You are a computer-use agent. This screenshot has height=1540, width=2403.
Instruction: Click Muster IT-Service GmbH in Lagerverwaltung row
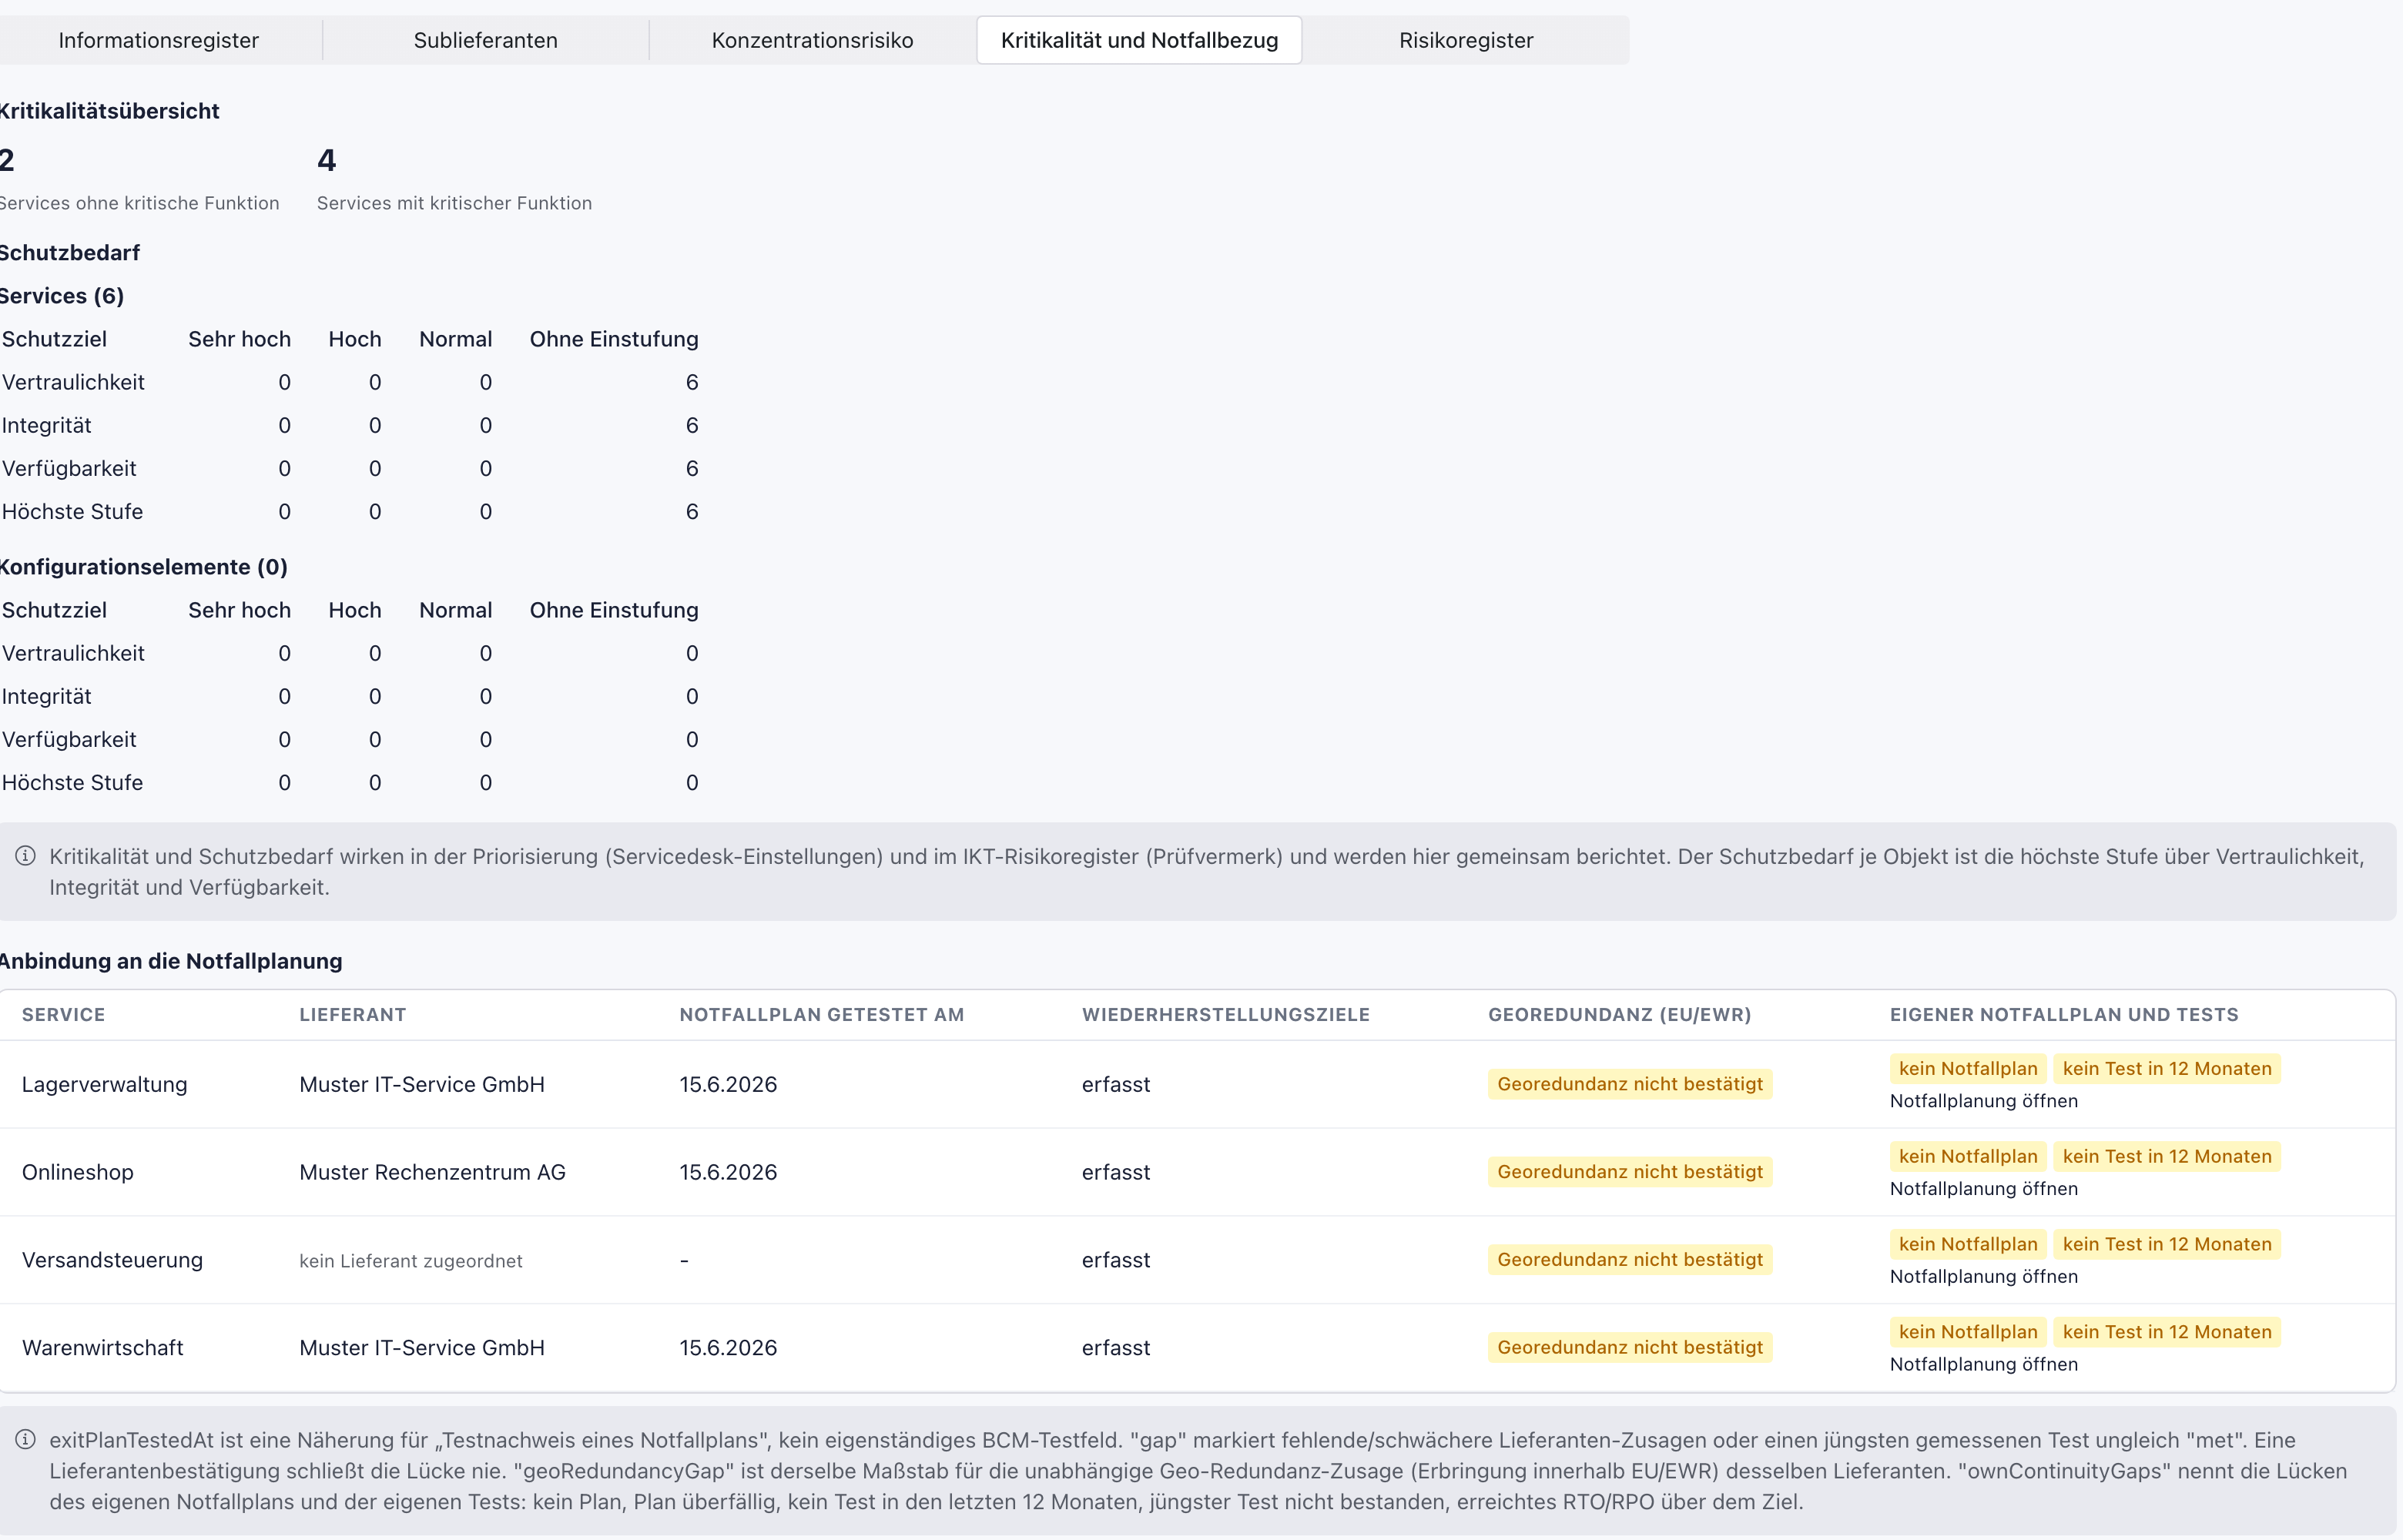[422, 1084]
